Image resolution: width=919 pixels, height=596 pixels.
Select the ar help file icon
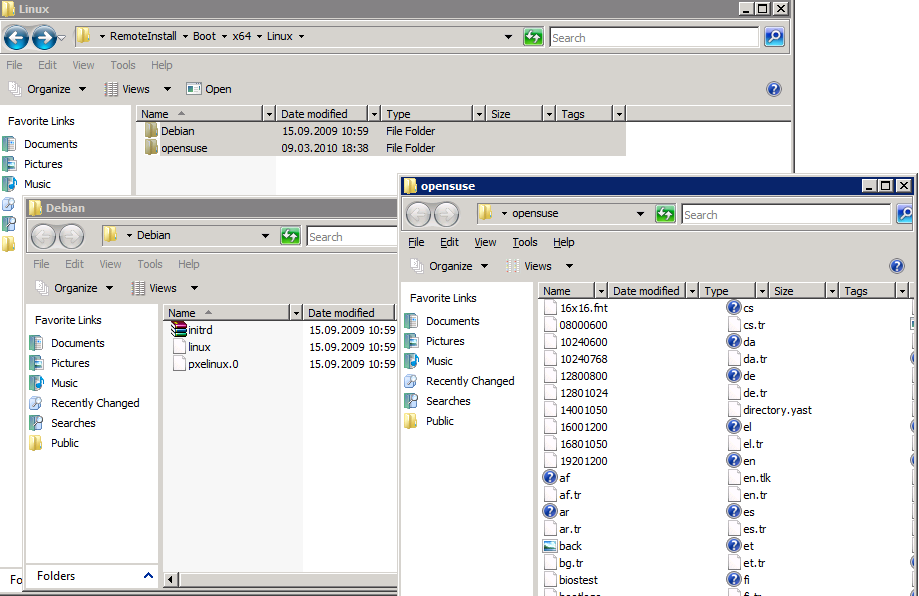tap(550, 511)
